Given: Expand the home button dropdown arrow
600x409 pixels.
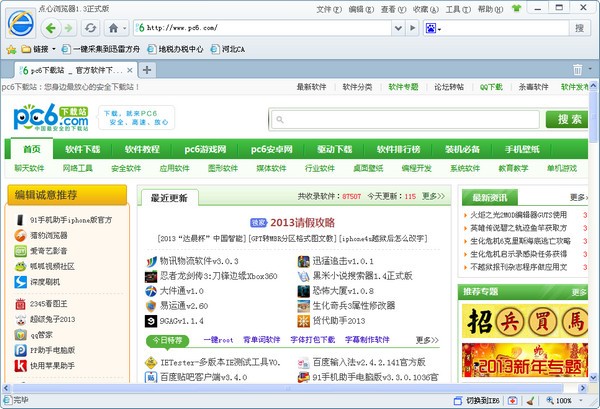Looking at the screenshot, I should coord(124,28).
